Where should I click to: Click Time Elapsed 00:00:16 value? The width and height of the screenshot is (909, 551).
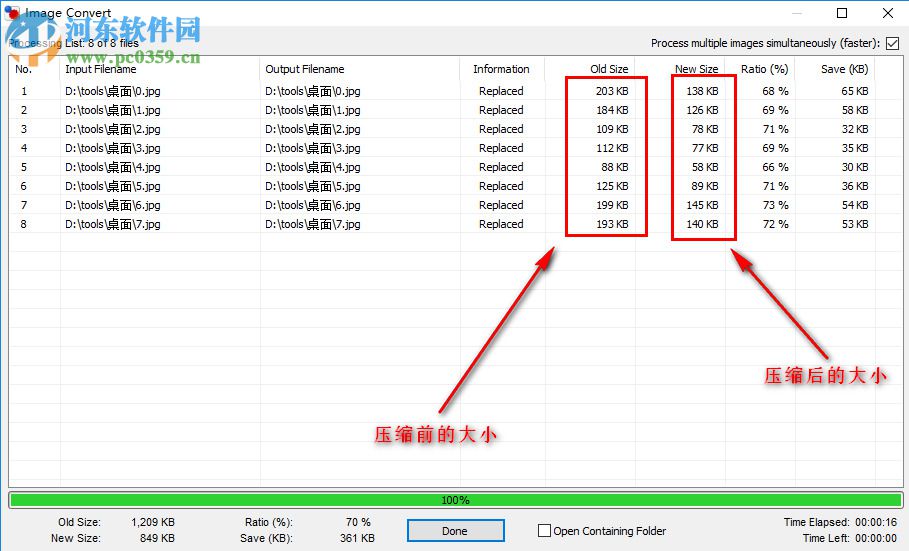(875, 522)
